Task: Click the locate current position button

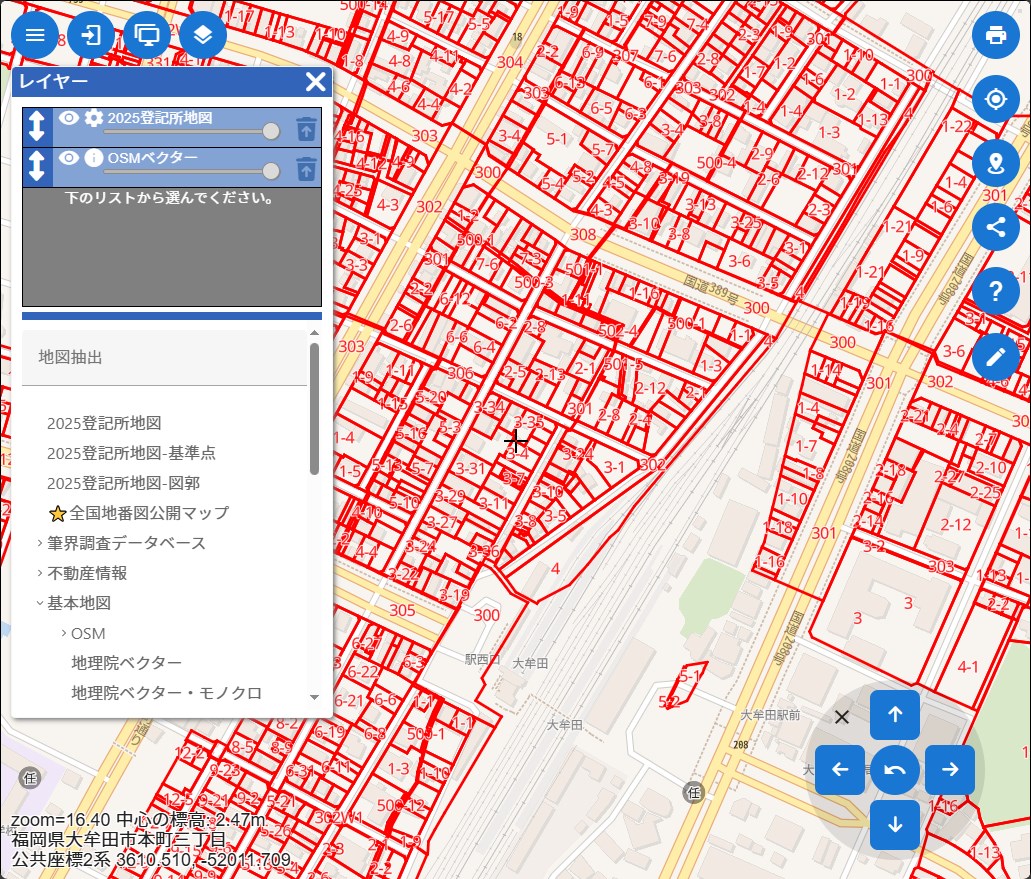Action: (995, 99)
